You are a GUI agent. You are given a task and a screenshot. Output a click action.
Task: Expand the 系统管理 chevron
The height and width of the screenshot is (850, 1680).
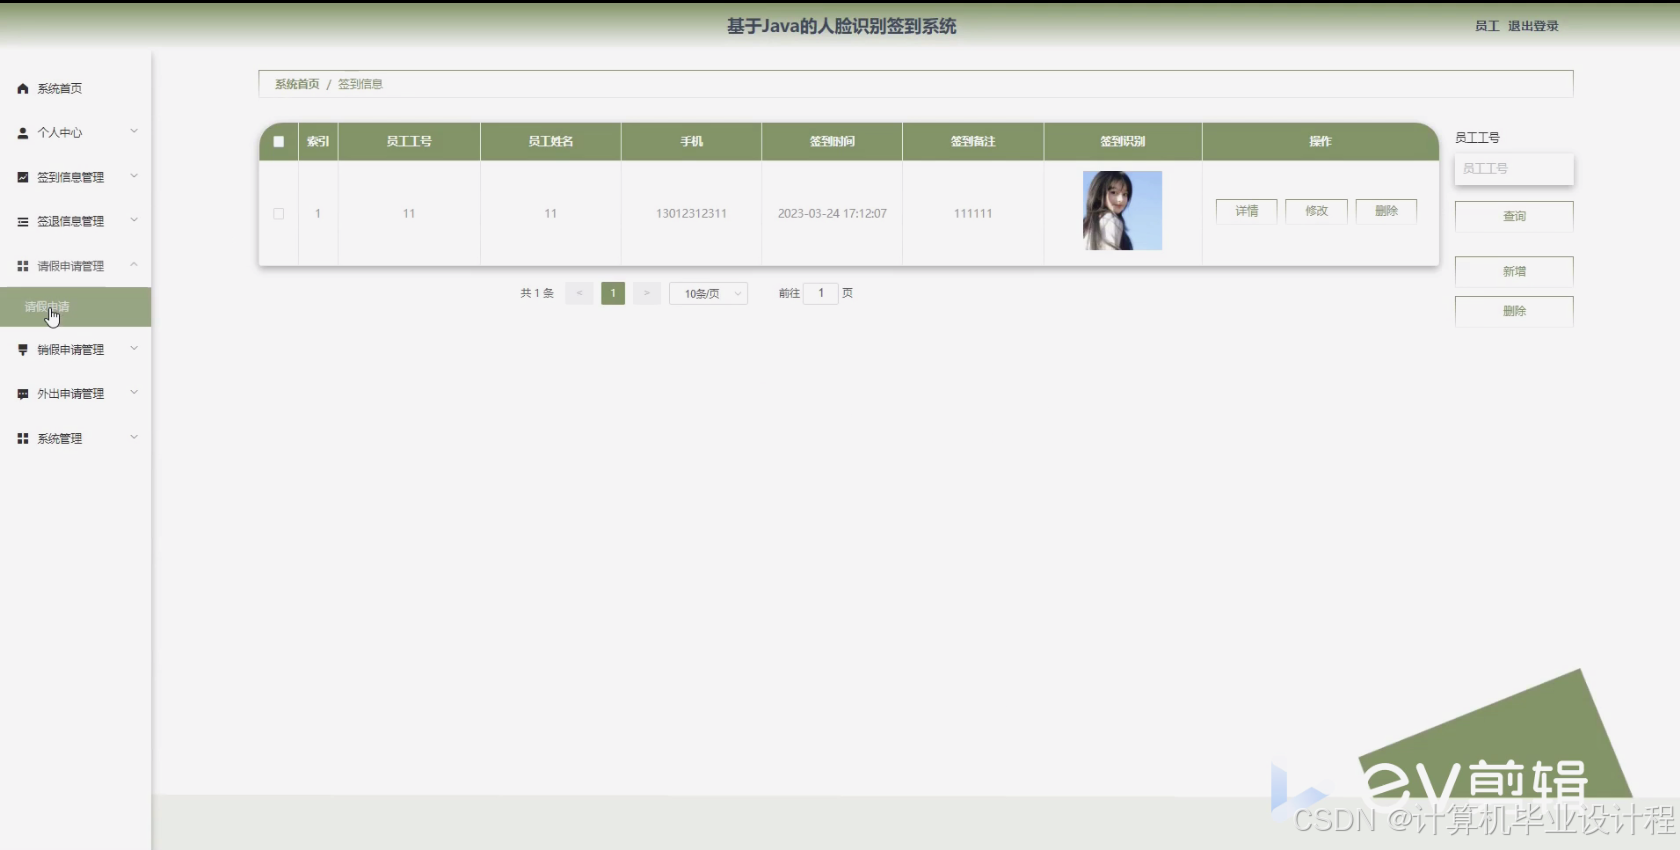134,437
